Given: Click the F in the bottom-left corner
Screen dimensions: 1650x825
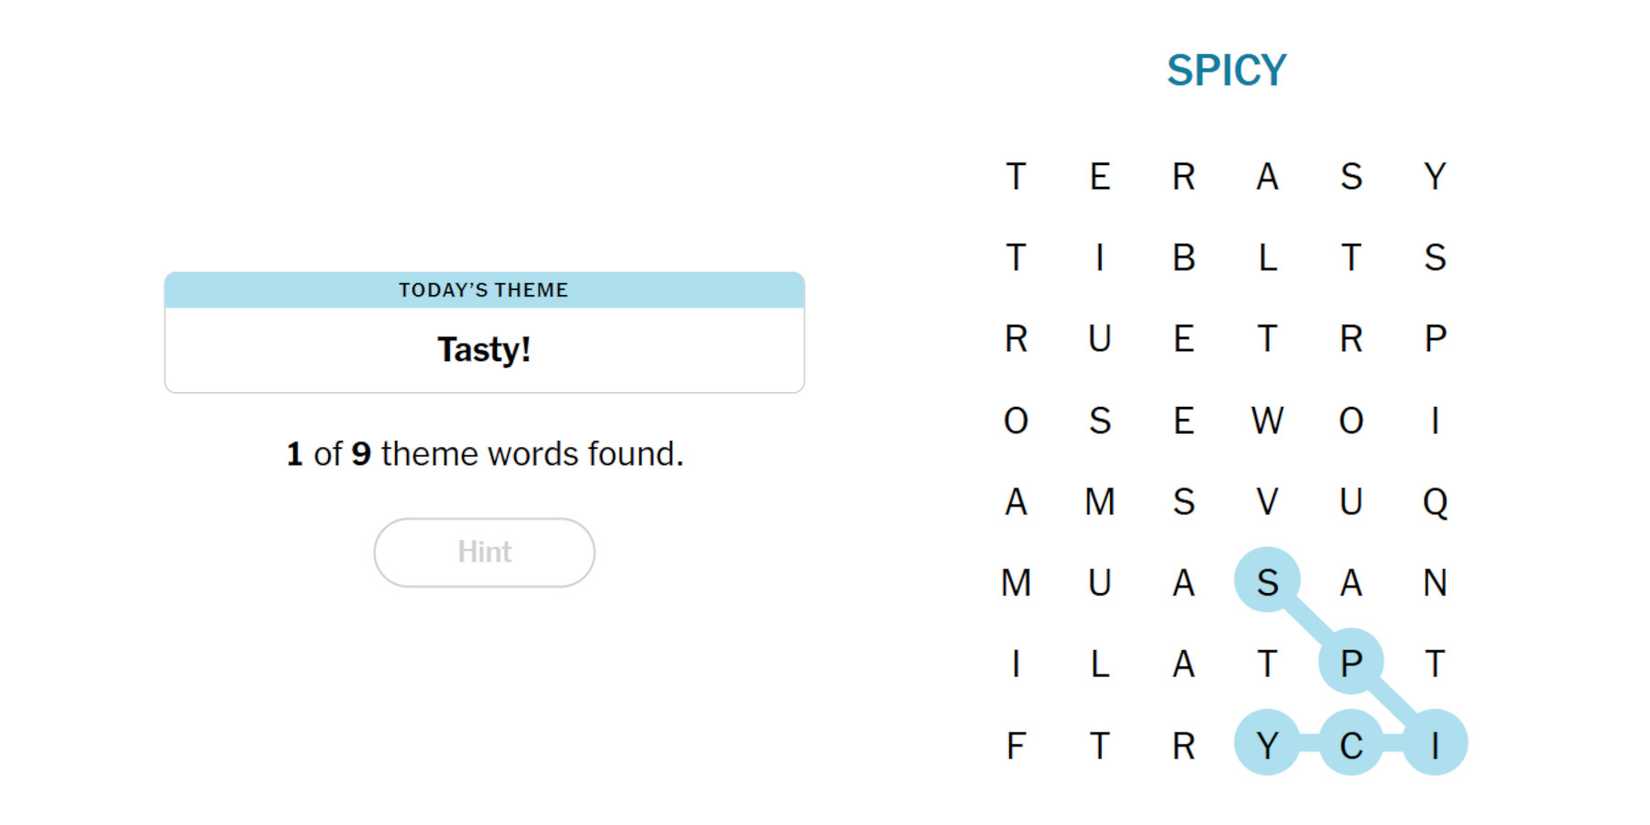Looking at the screenshot, I should 1016,745.
